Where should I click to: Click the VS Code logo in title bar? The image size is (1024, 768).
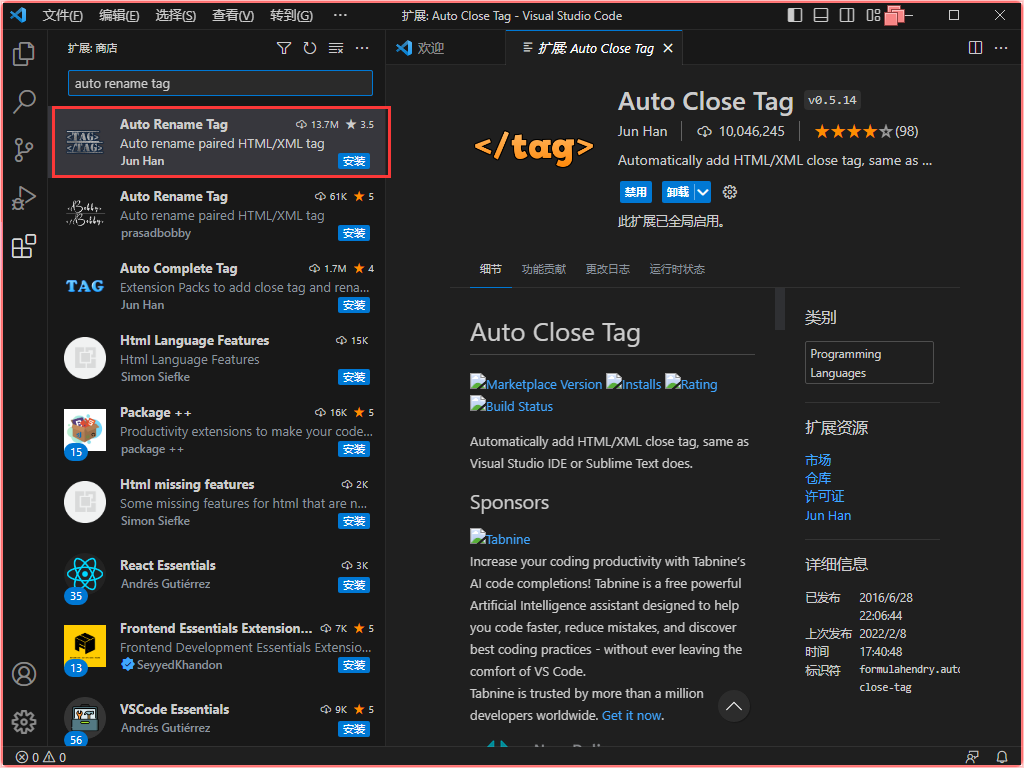(x=18, y=15)
